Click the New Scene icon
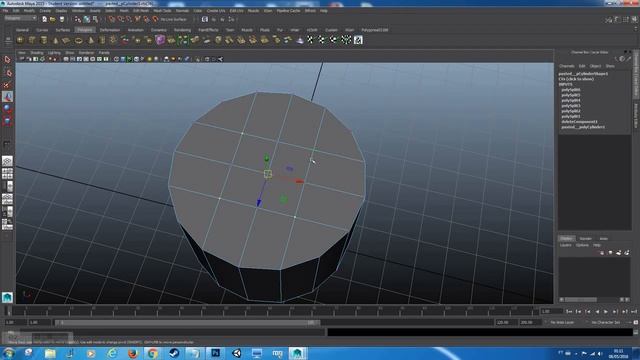This screenshot has width=640, height=360. [x=44, y=19]
